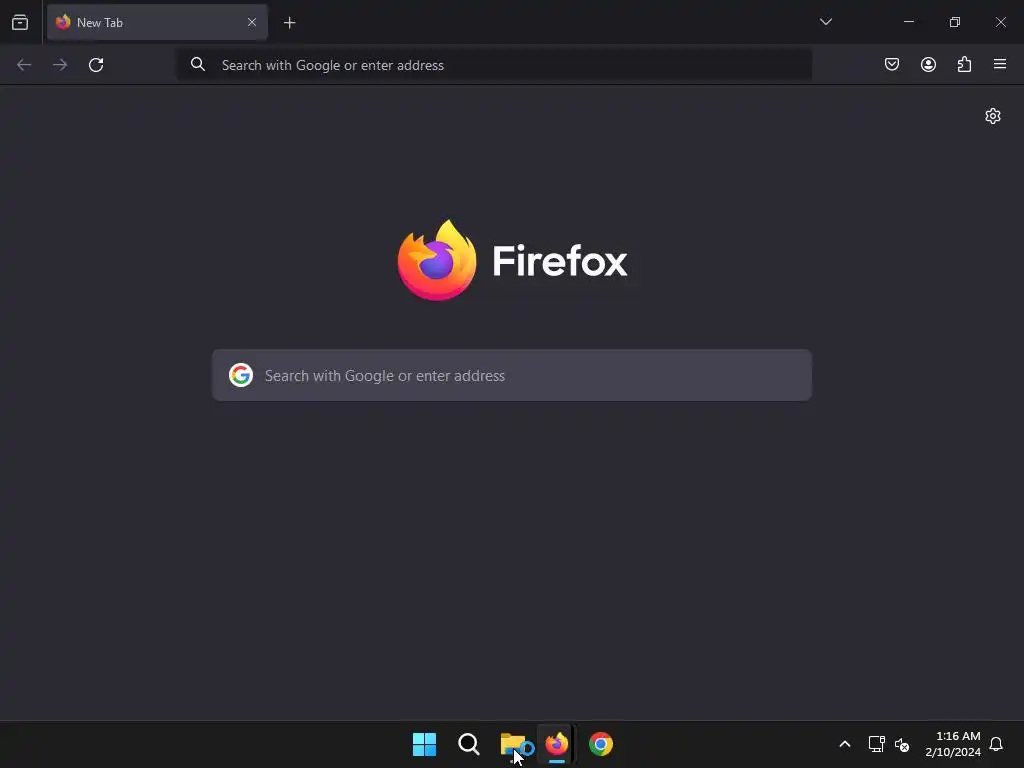Restore down the Firefox window
Screen dimensions: 1024x768
[955, 22]
